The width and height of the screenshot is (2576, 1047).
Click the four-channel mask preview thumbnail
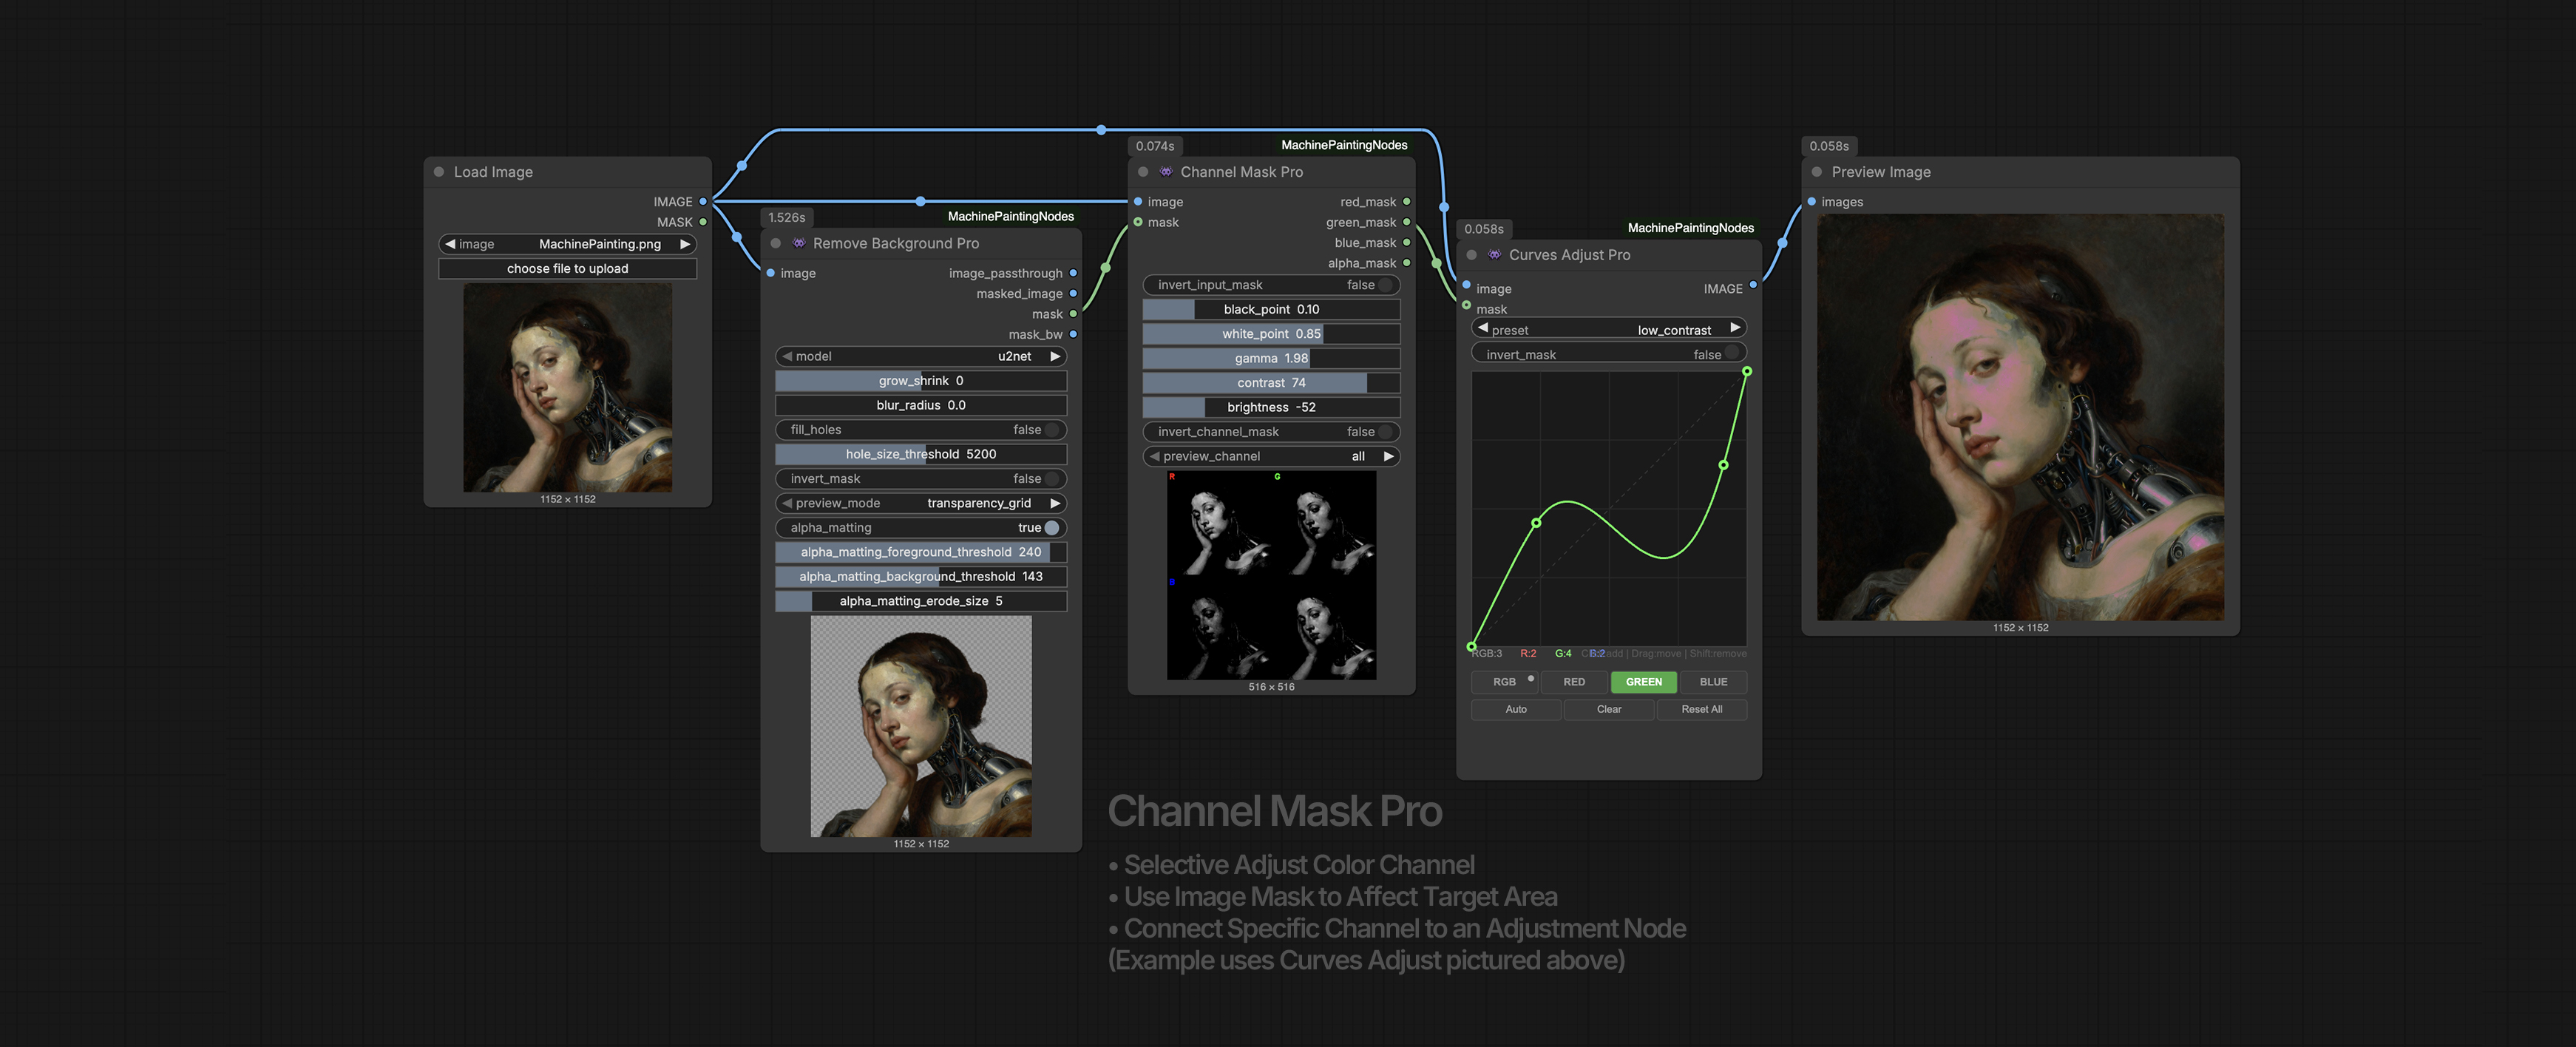pos(1271,575)
